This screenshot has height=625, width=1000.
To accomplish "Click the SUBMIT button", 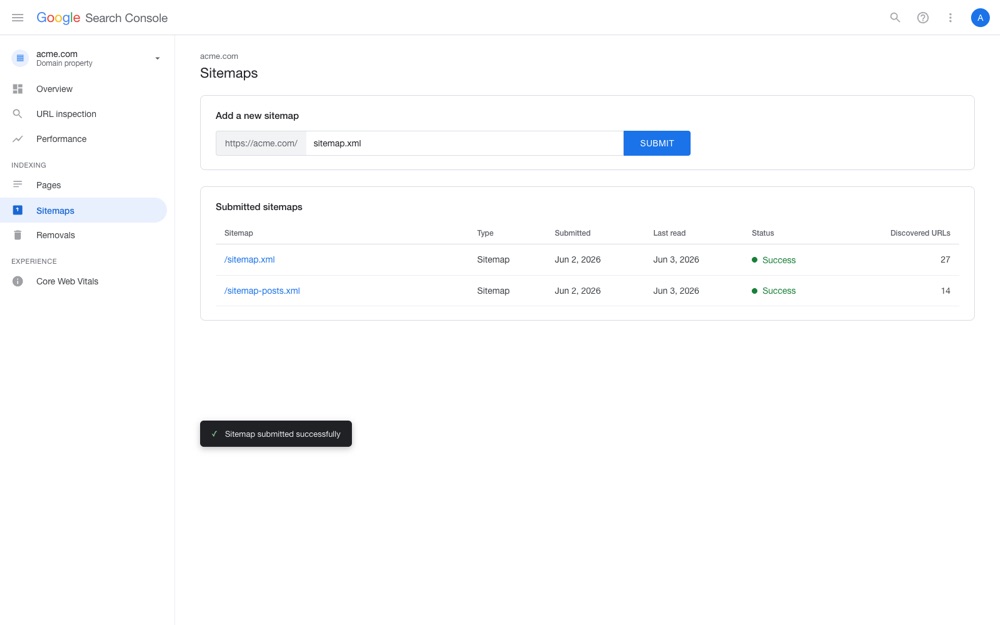I will (657, 143).
